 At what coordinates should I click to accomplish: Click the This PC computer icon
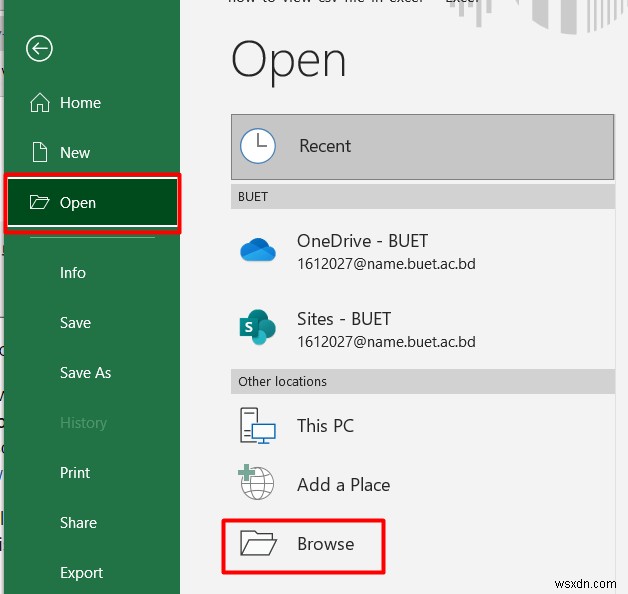point(258,426)
